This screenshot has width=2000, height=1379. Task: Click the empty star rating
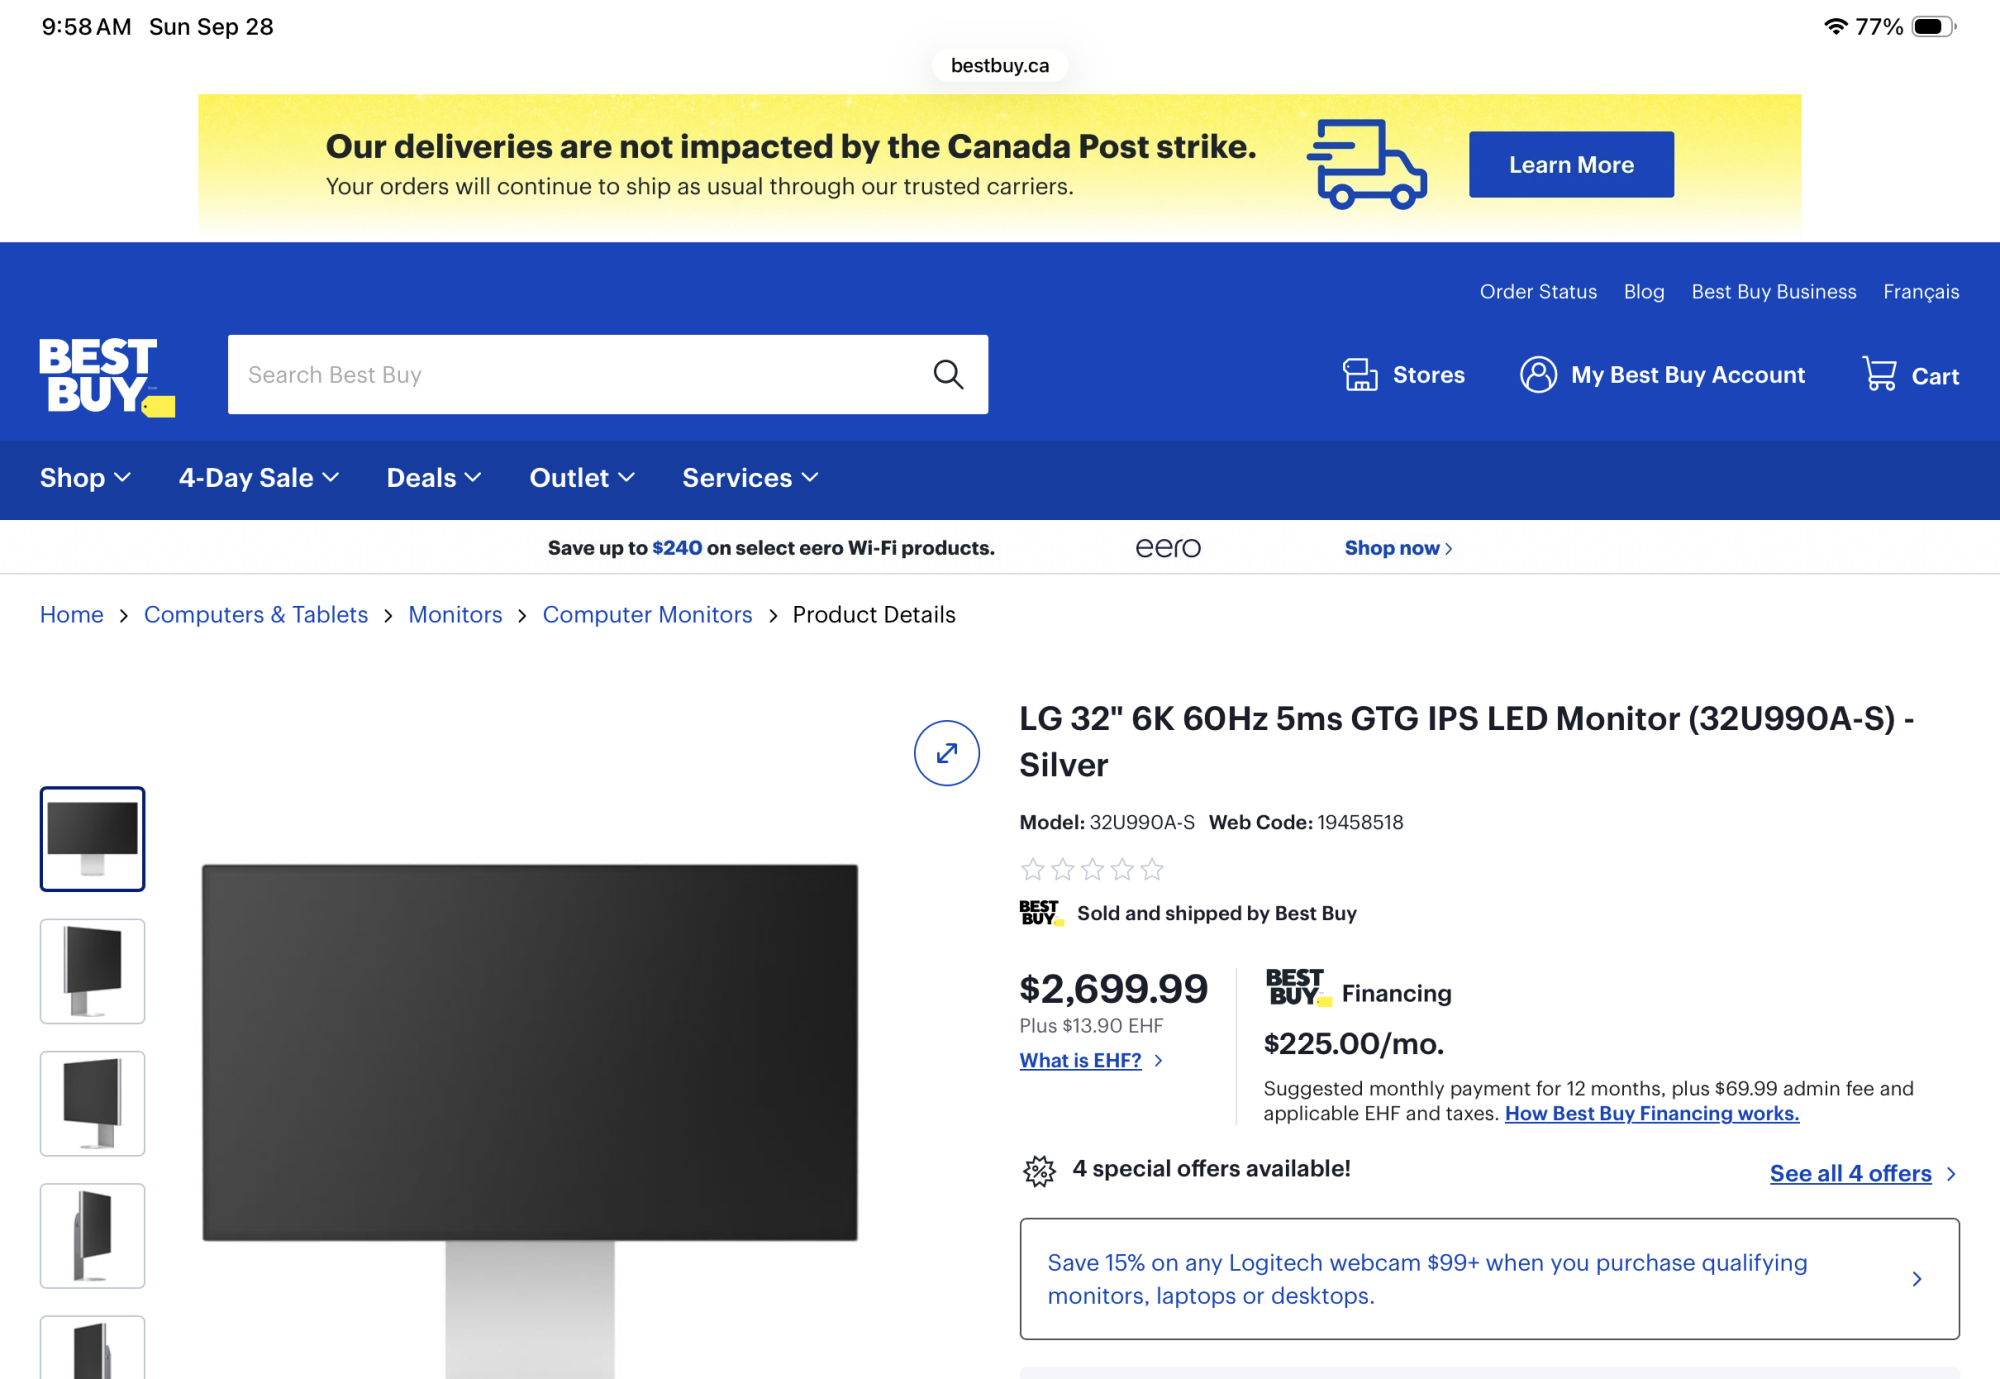click(x=1091, y=869)
